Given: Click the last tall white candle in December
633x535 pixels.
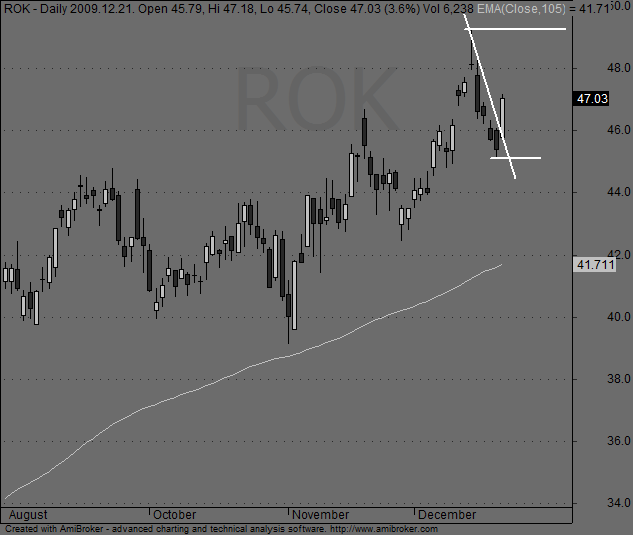Looking at the screenshot, I should (x=503, y=118).
